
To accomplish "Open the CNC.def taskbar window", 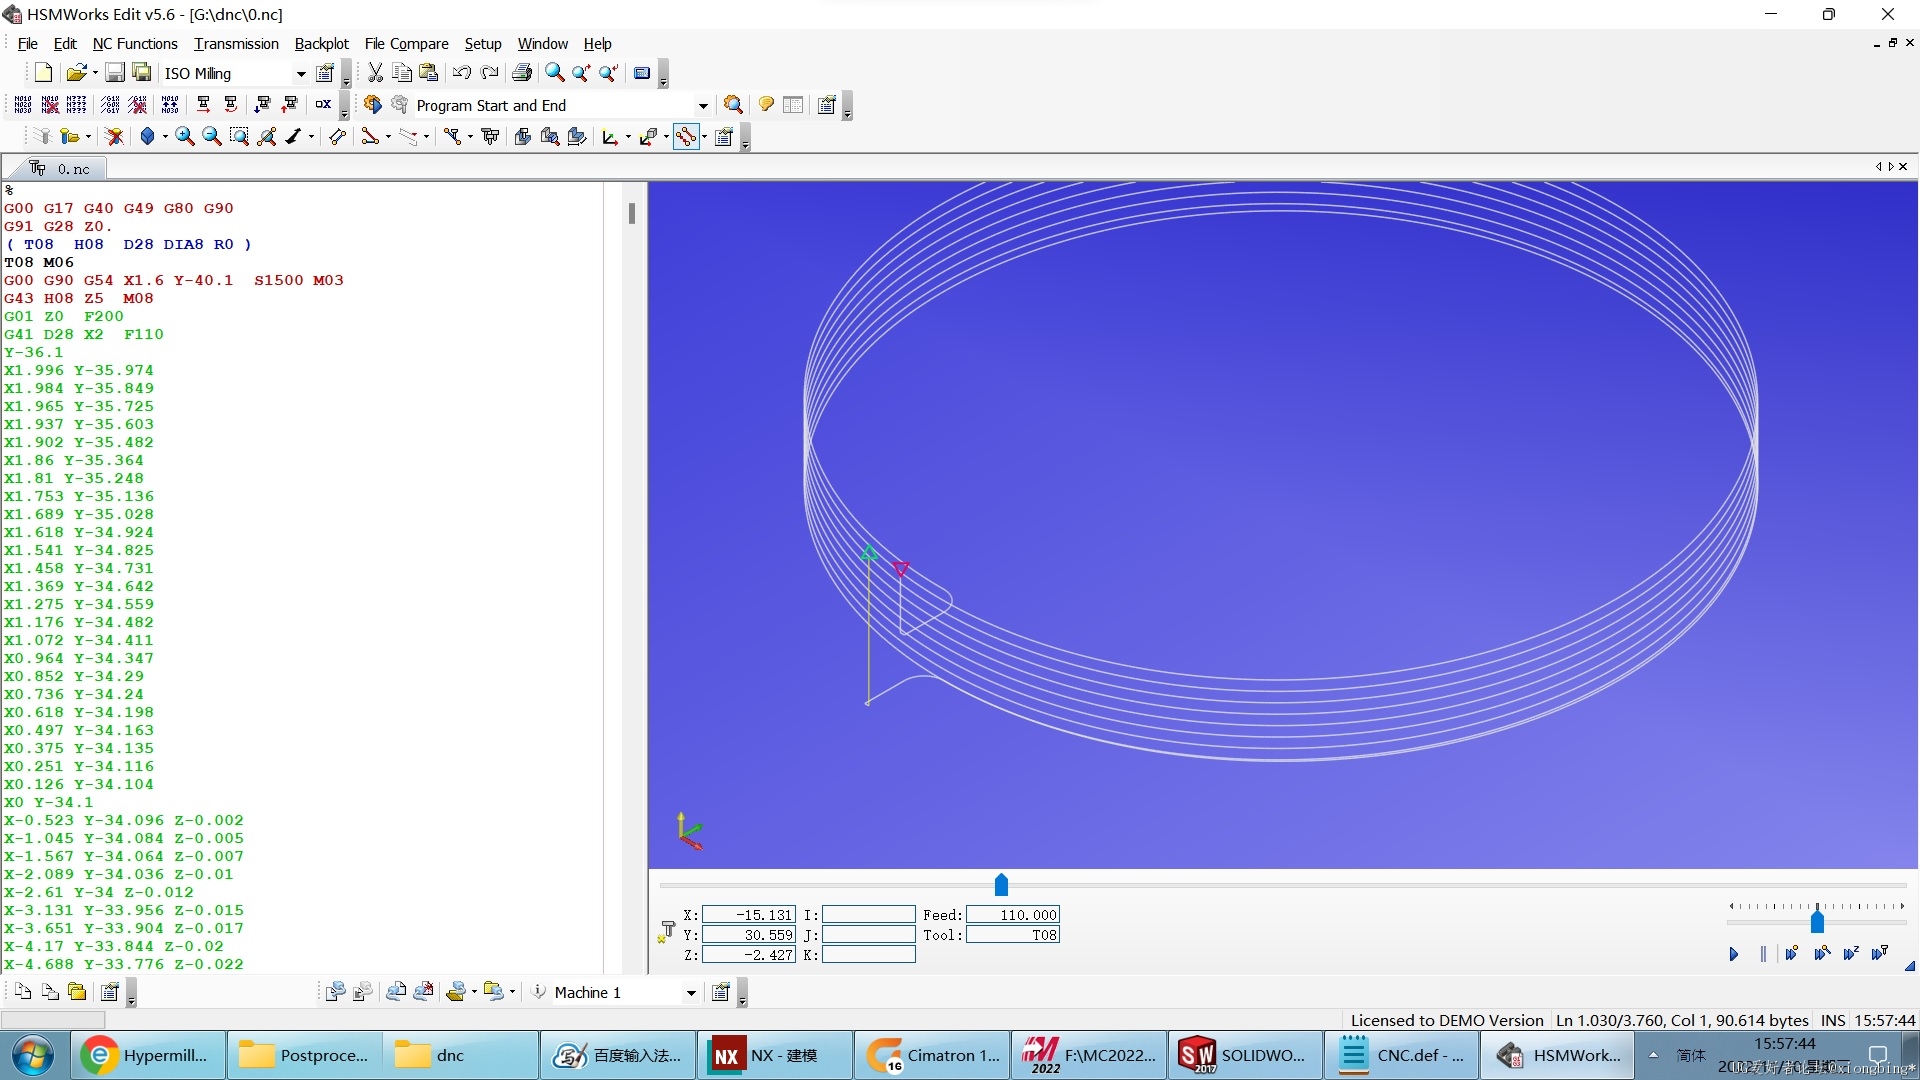I will point(1401,1055).
